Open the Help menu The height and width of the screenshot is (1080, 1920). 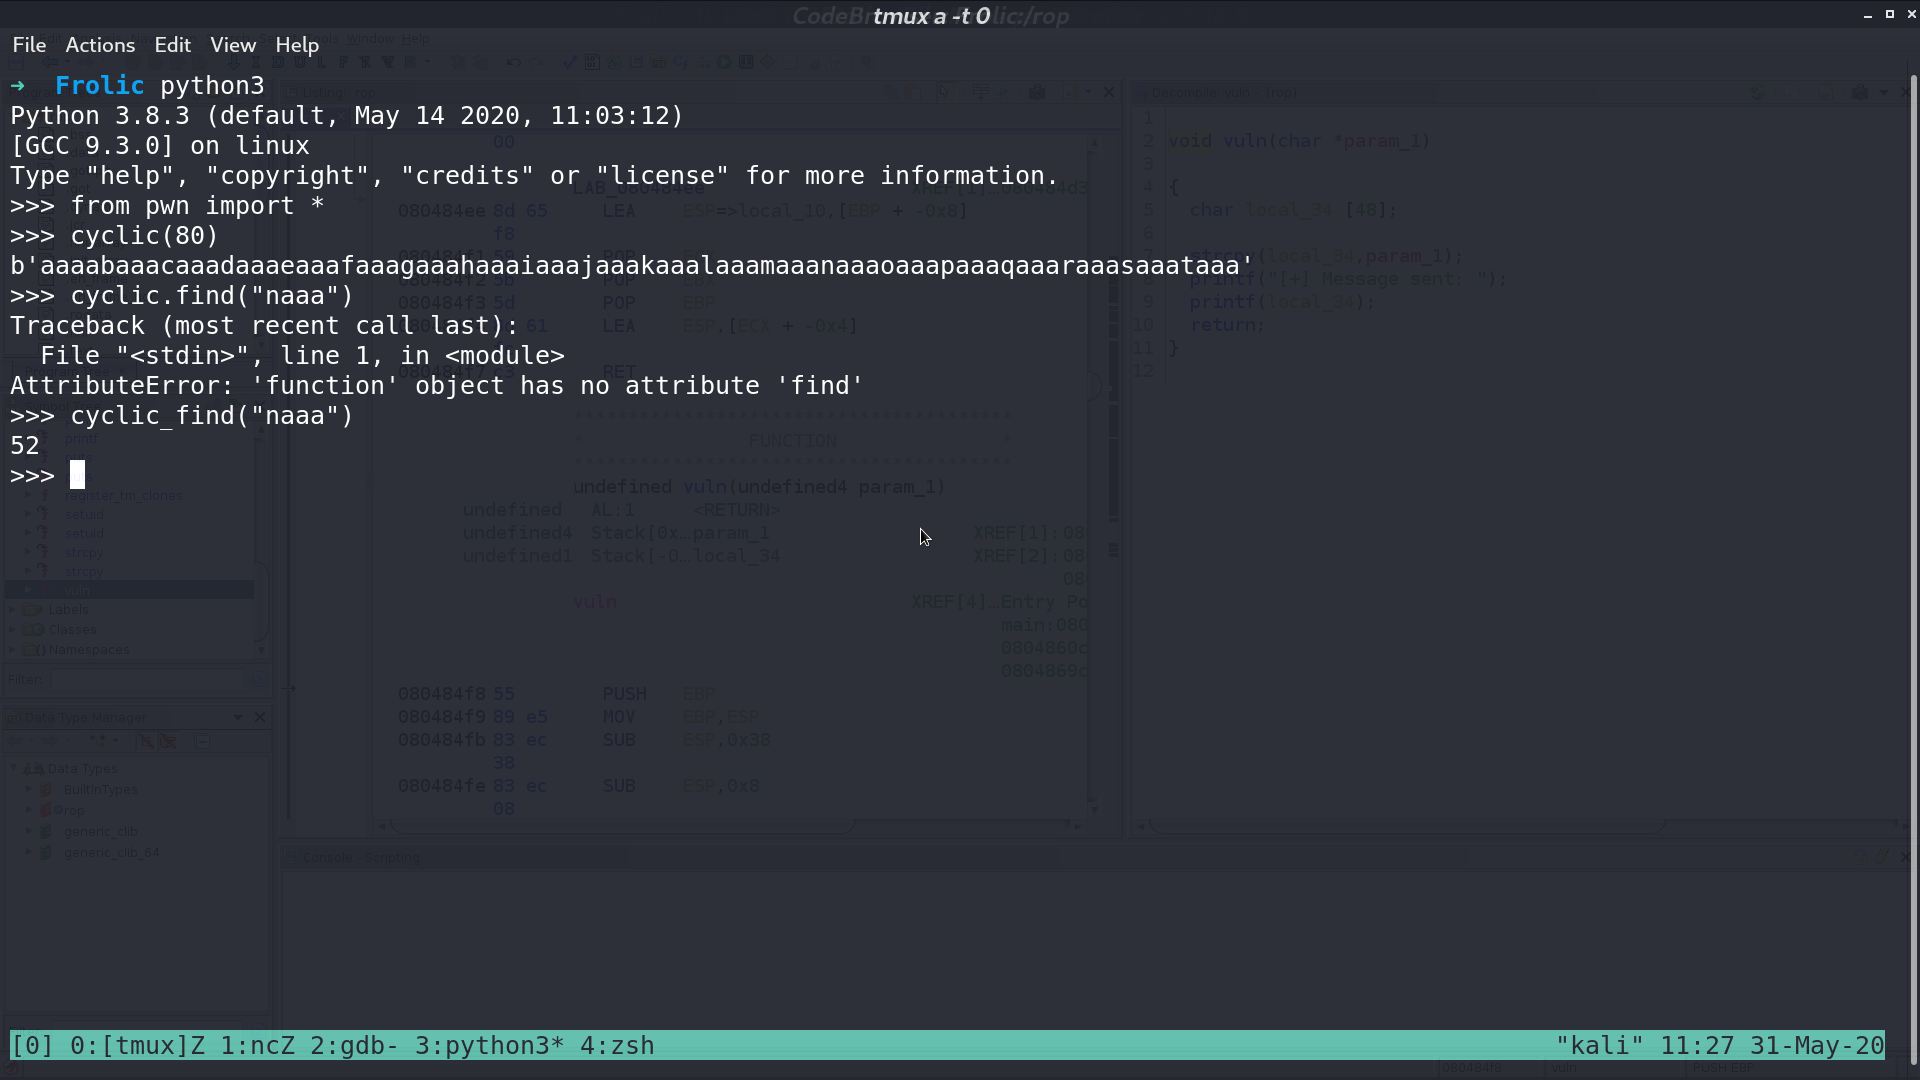[297, 45]
